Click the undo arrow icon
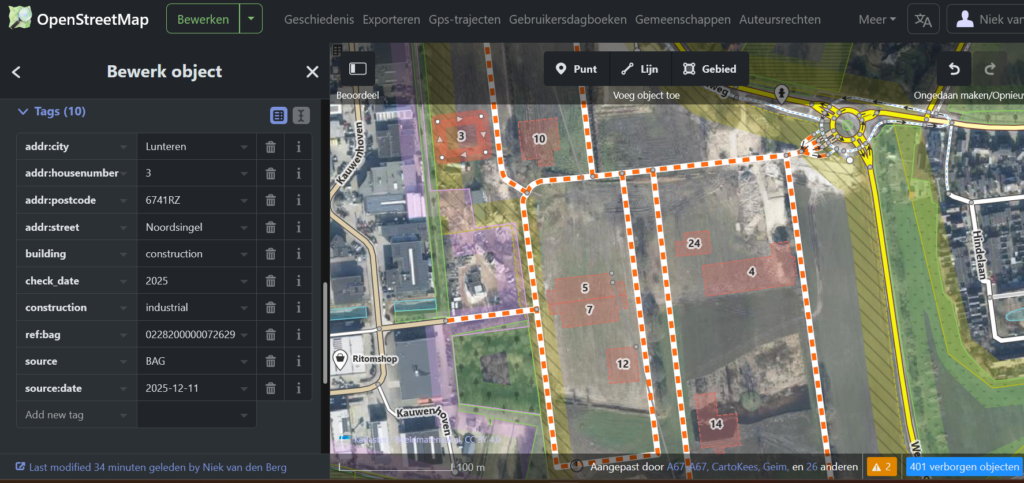 954,69
